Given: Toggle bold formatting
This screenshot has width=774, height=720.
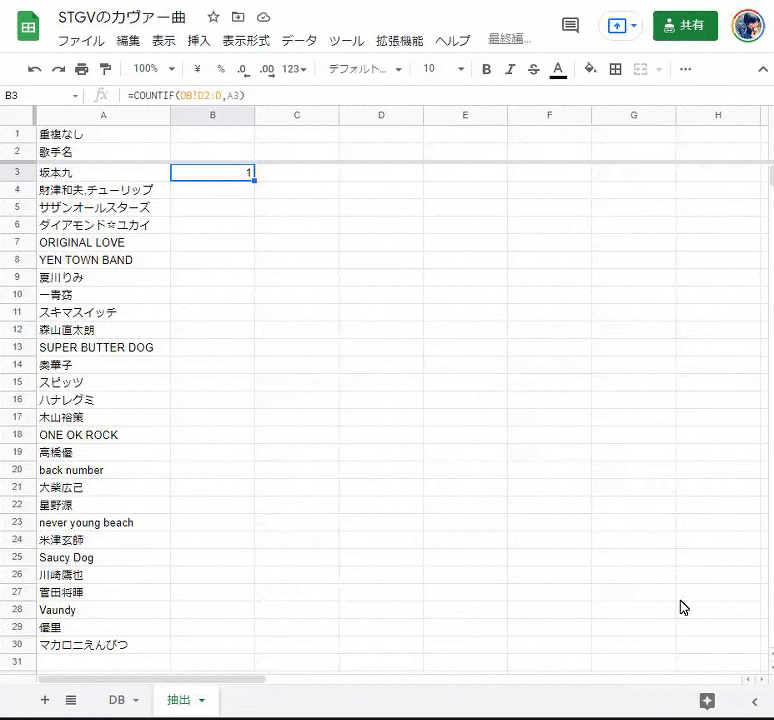Looking at the screenshot, I should click(487, 69).
